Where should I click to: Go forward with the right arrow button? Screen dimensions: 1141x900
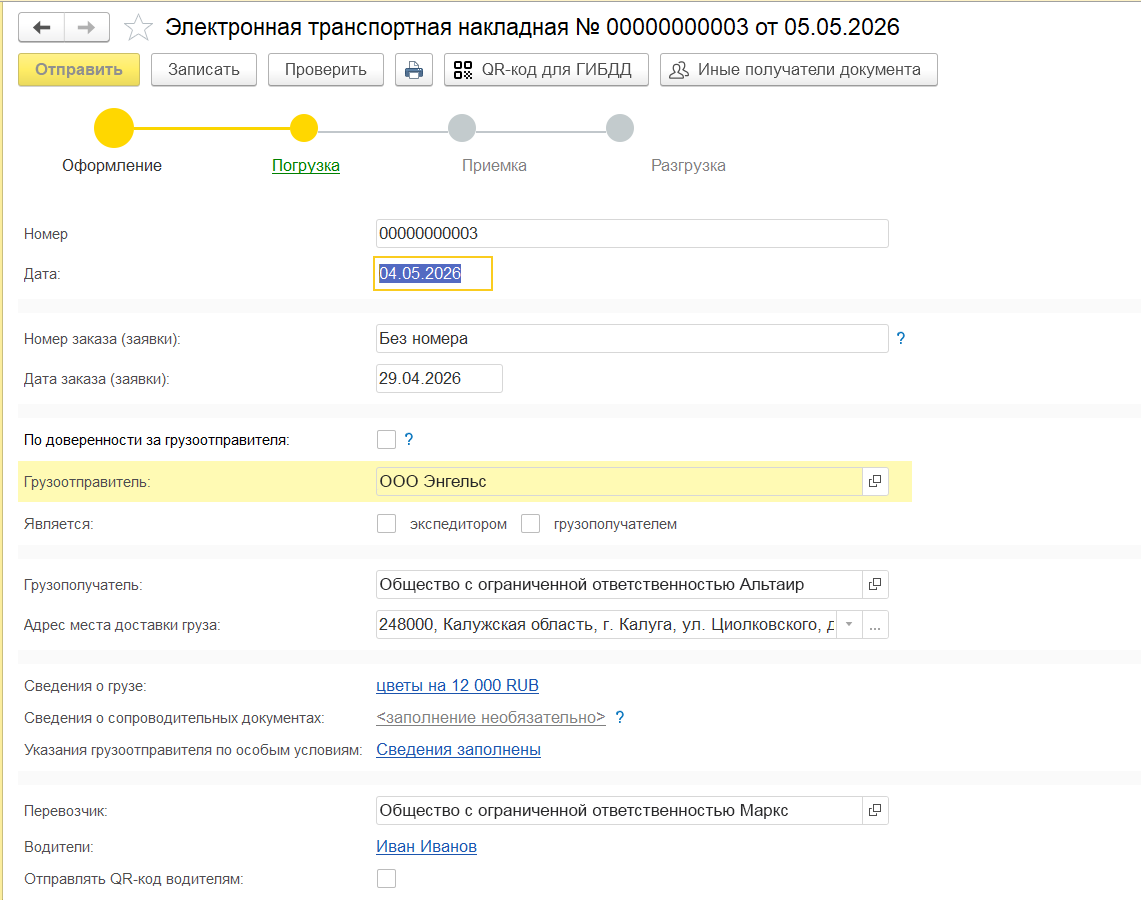(87, 28)
